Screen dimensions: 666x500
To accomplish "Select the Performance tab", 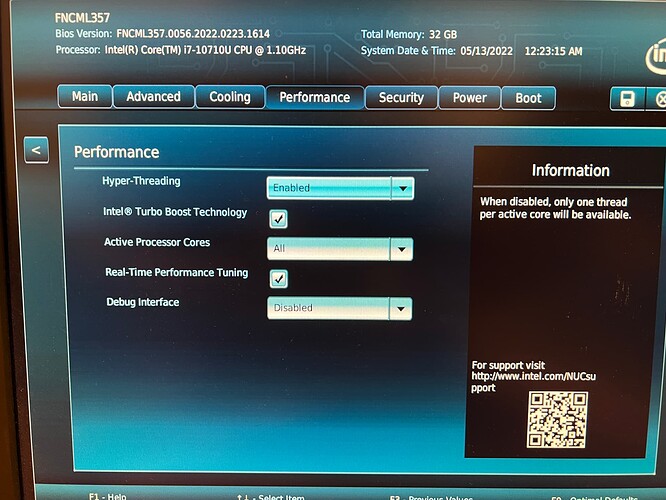I will coord(315,97).
